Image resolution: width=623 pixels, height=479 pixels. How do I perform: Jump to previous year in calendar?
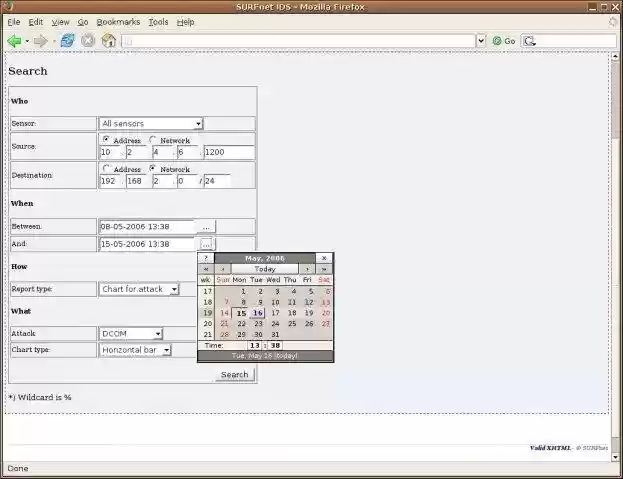coord(206,269)
